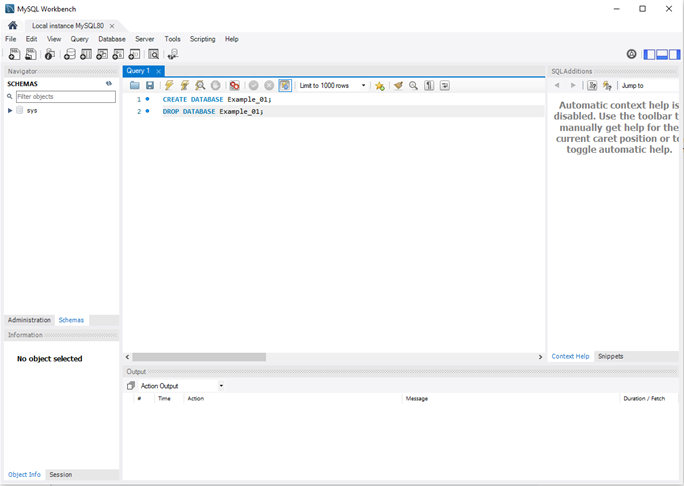Screen dimensions: 684x486
Task: Toggle the right sidebar panel visibility
Action: (x=675, y=54)
